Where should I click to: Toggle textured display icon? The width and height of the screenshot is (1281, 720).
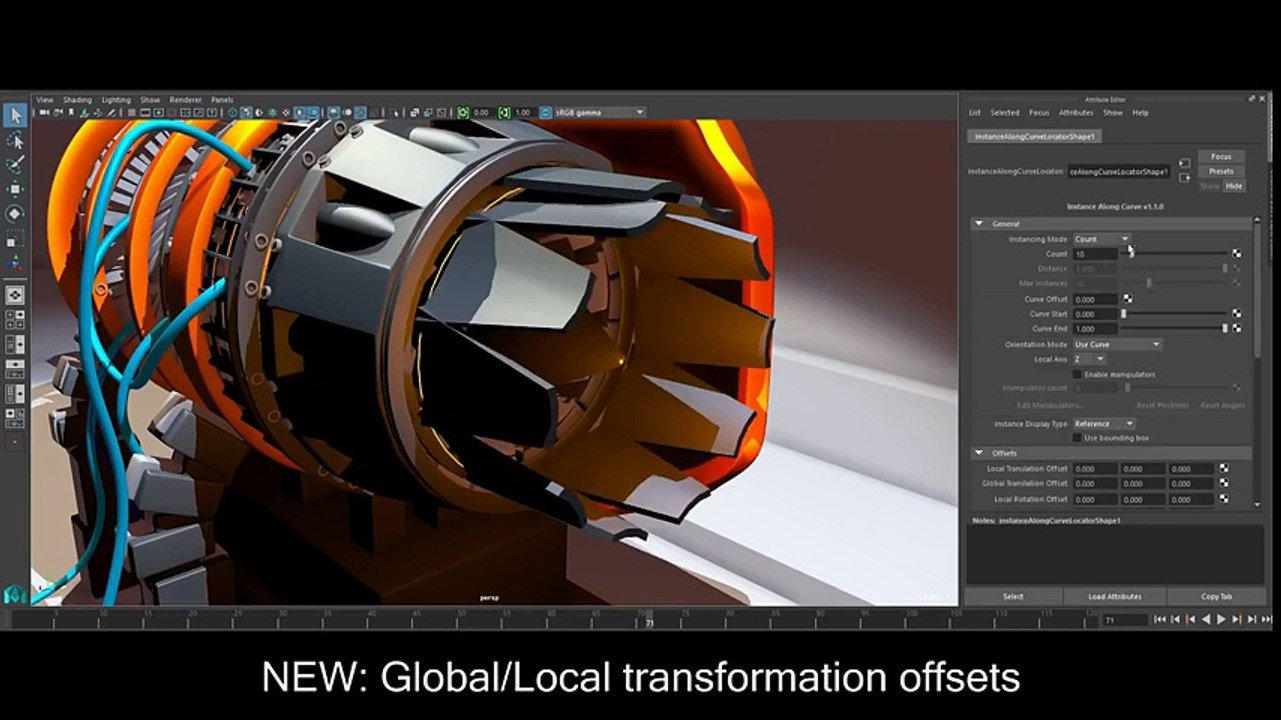[x=286, y=112]
